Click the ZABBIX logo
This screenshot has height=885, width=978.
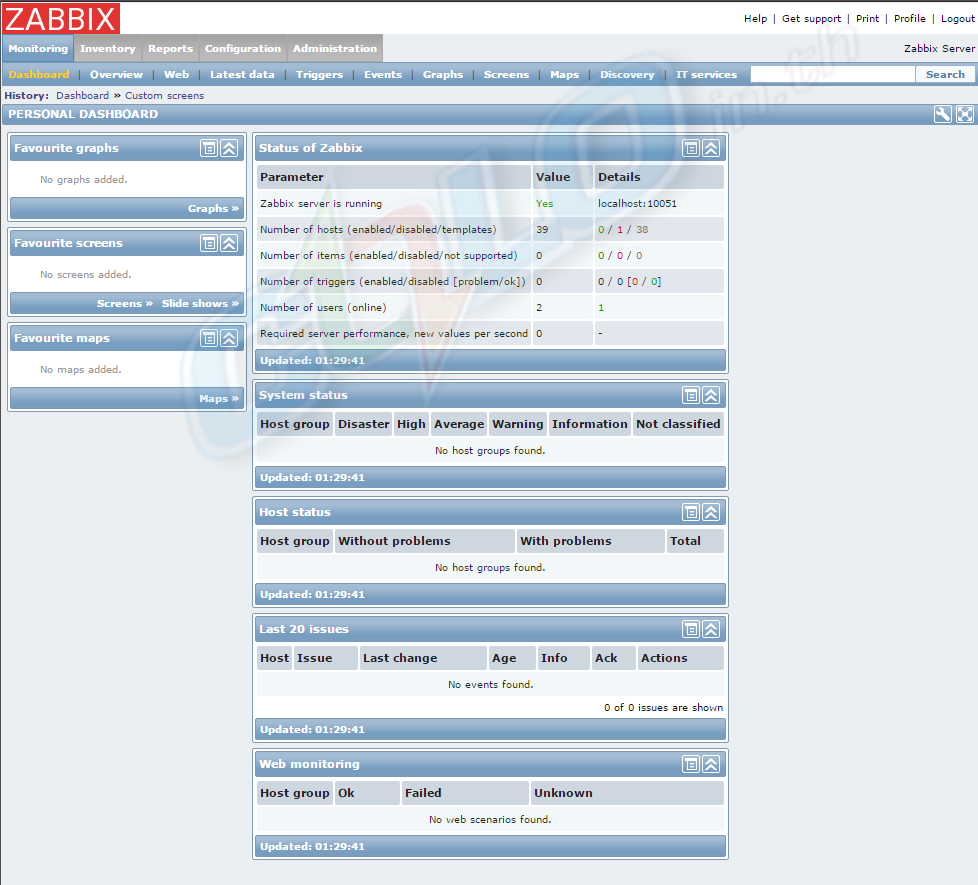click(x=61, y=18)
